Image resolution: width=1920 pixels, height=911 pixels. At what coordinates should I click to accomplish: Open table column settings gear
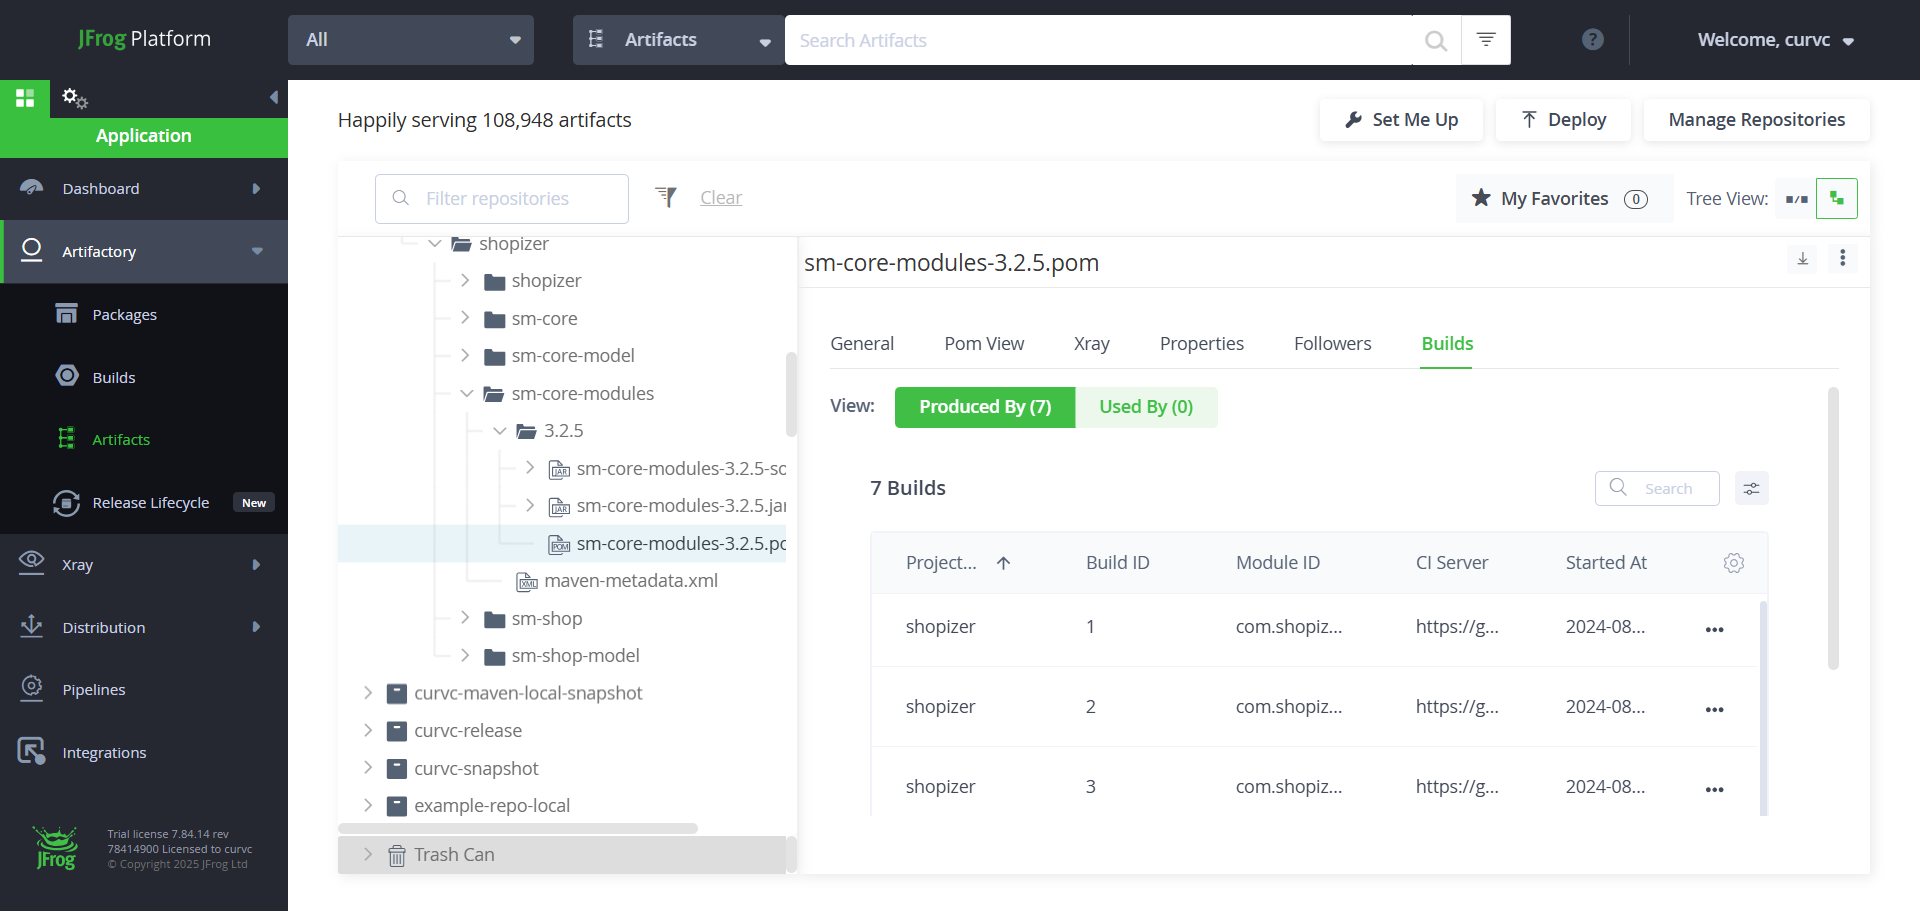1734,563
